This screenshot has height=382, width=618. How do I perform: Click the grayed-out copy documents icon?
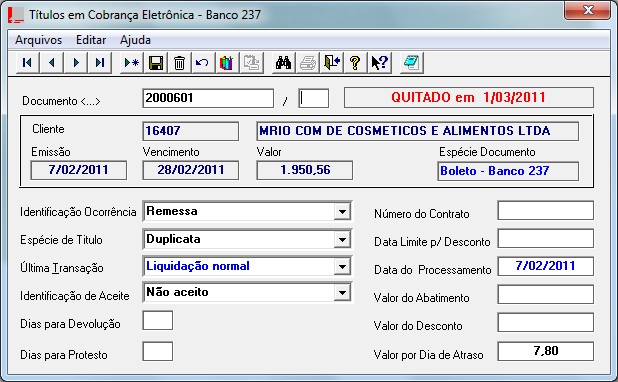[x=251, y=63]
